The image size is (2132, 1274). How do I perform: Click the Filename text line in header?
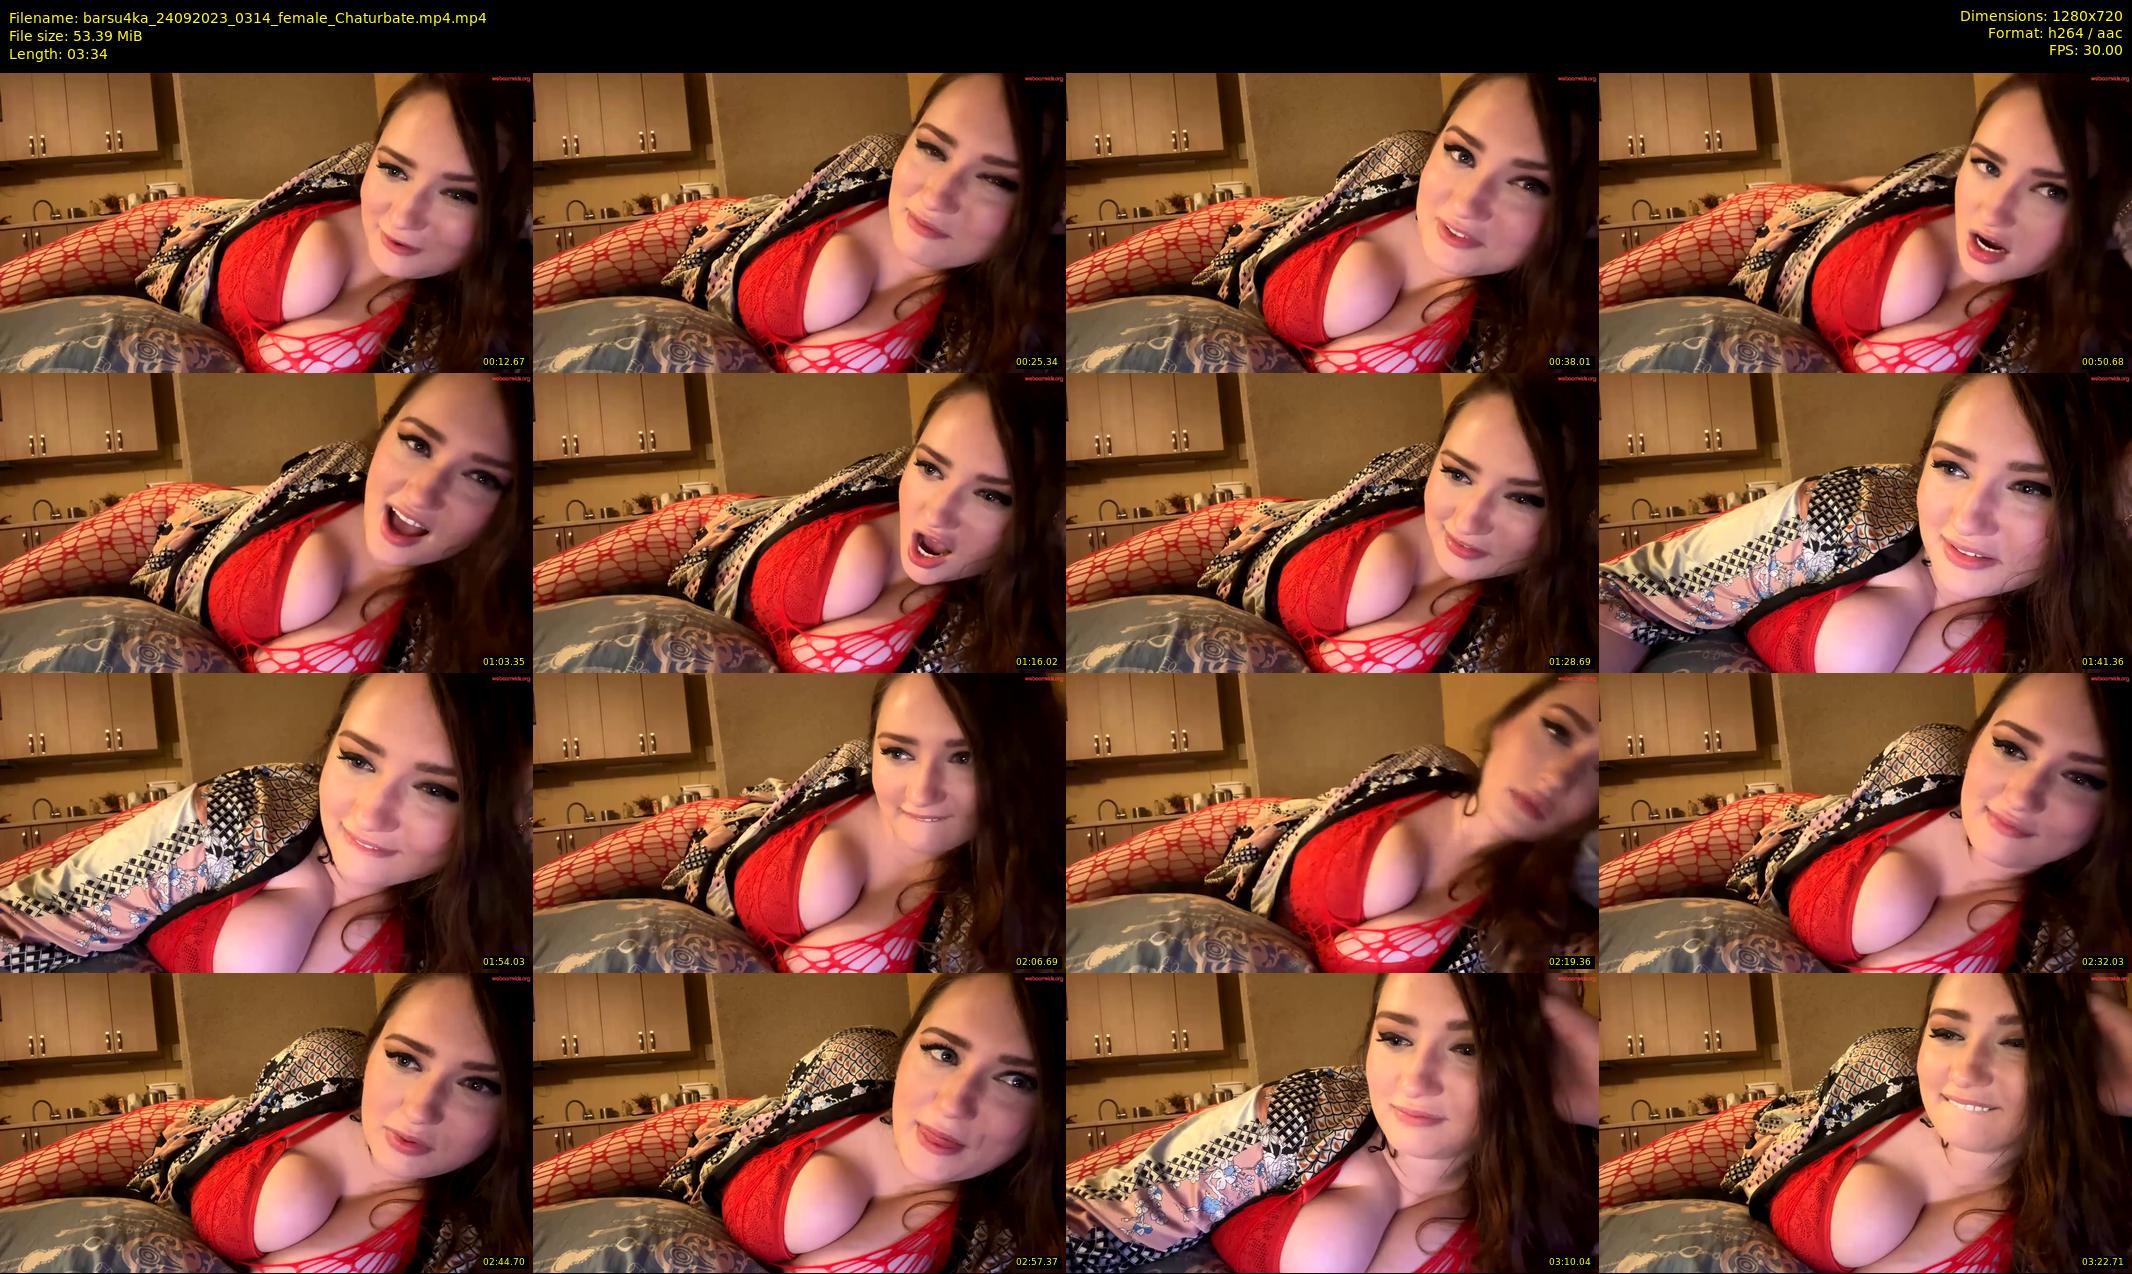click(248, 18)
